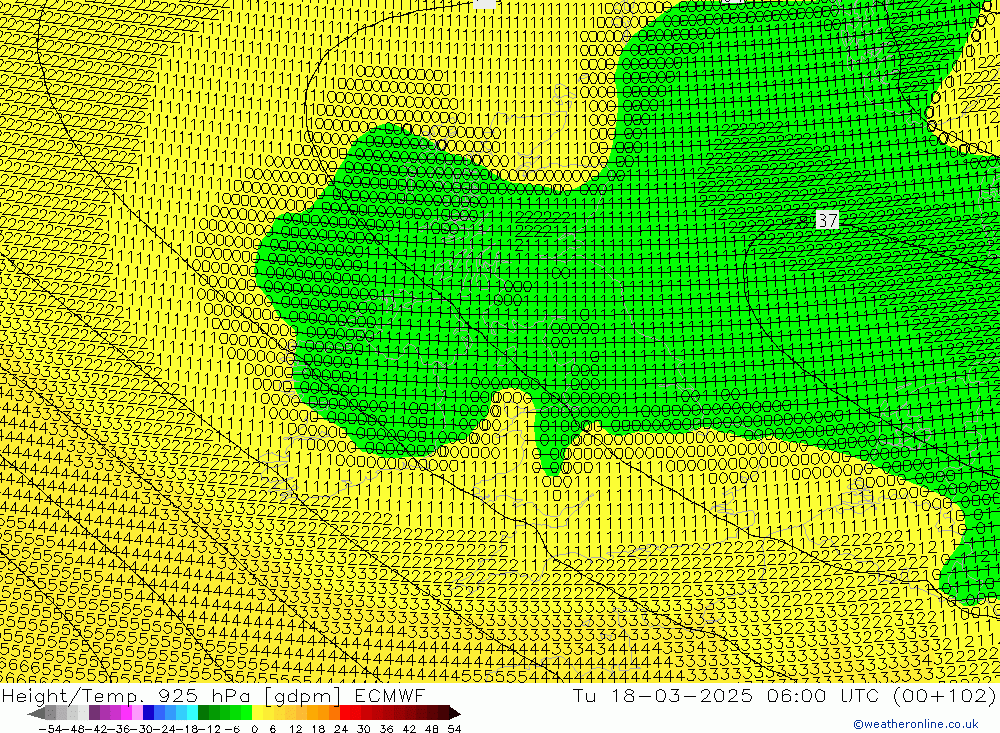The image size is (1000, 733).
Task: Click the legend value 12
Action: [296, 729]
